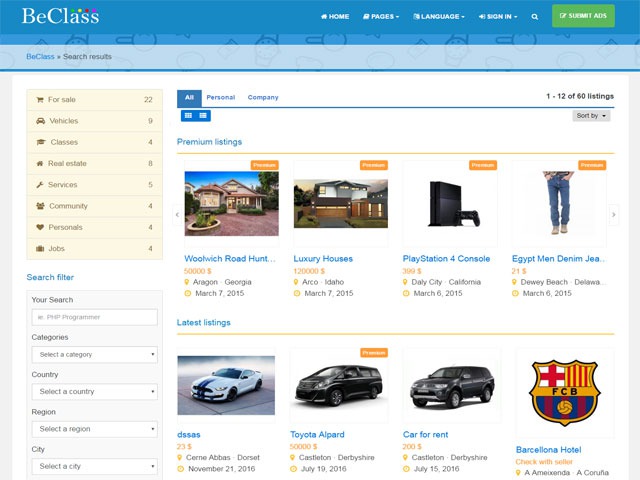Viewport: 640px width, 480px height.
Task: Open the Sign In dropdown menu
Action: [498, 16]
